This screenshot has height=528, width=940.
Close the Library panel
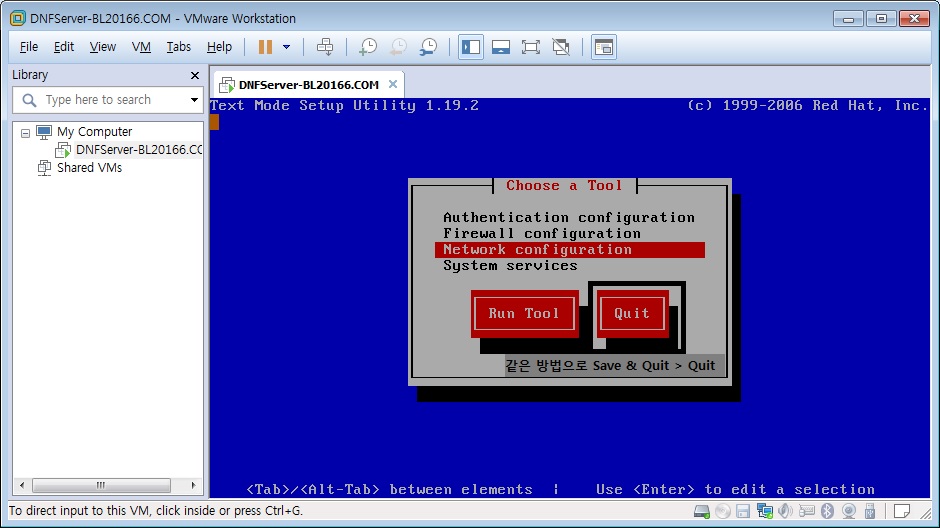click(x=194, y=76)
